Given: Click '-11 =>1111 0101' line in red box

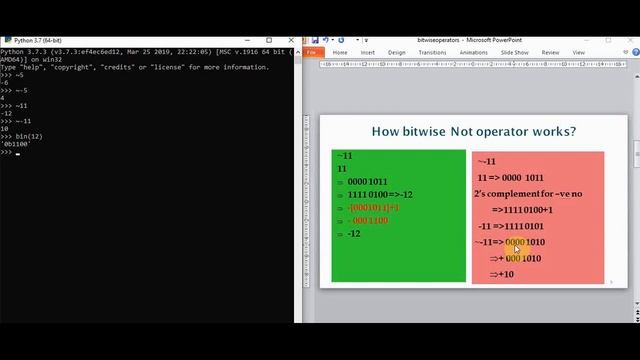Looking at the screenshot, I should click(511, 226).
